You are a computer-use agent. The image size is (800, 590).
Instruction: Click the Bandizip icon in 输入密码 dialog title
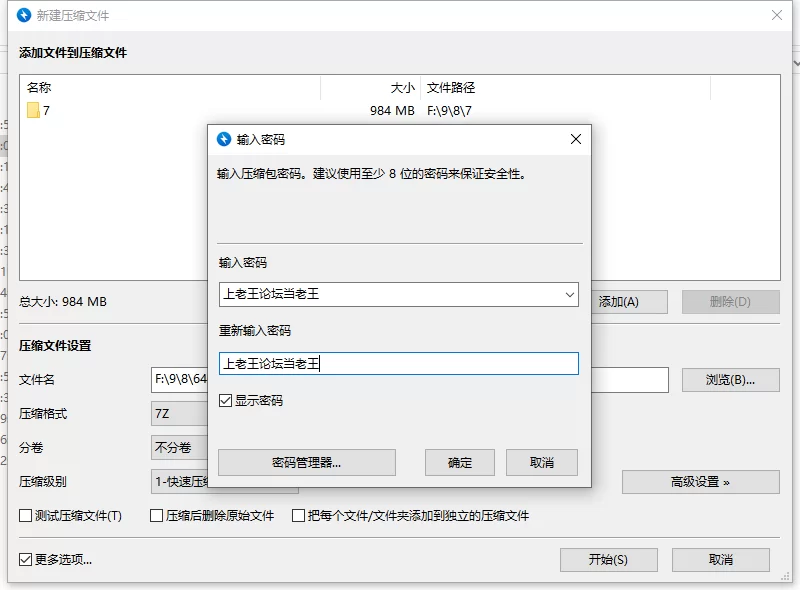(223, 139)
